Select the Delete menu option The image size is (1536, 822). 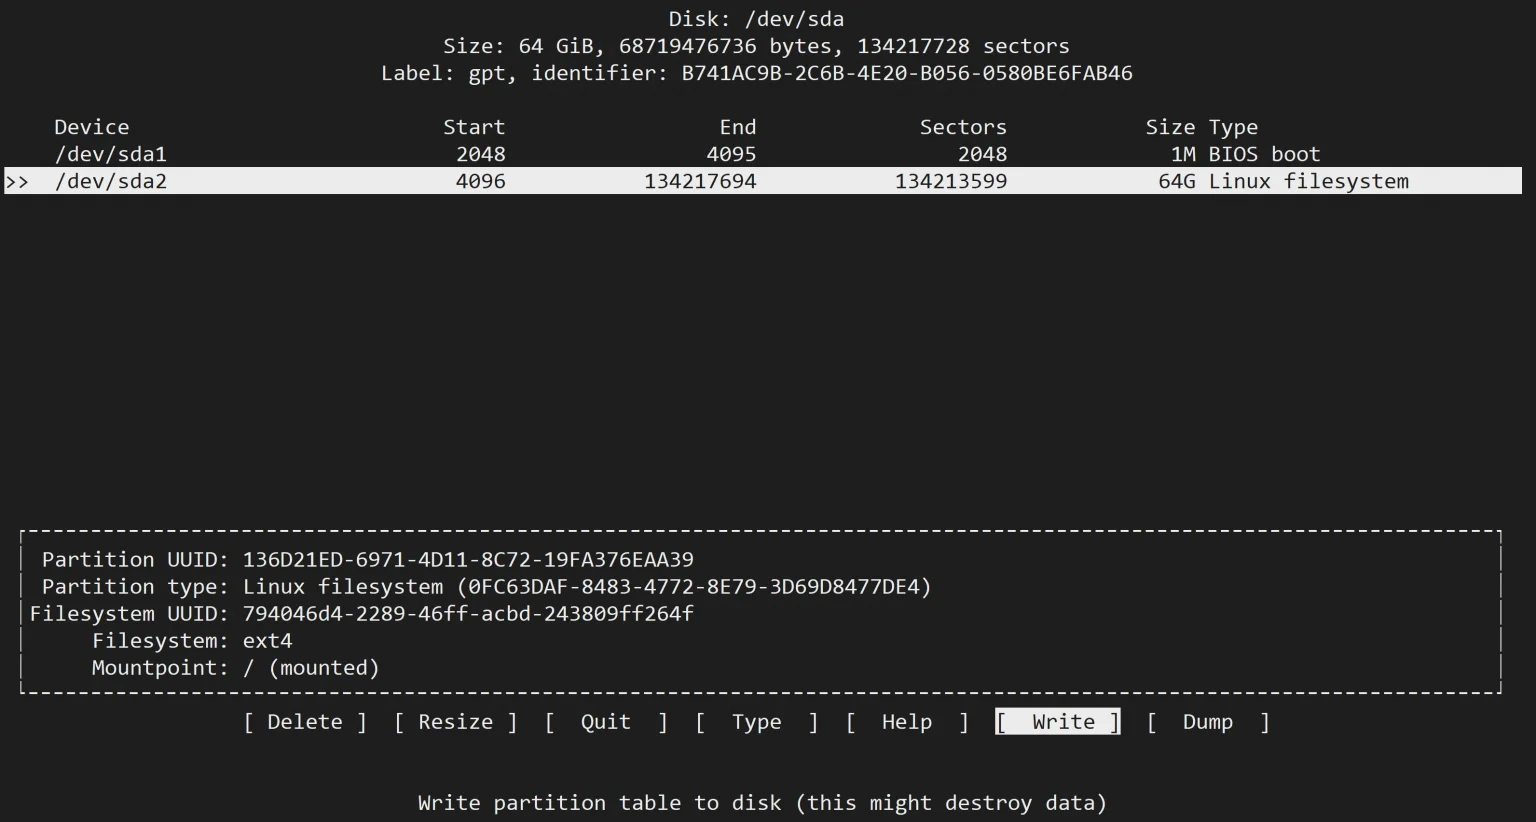coord(305,722)
